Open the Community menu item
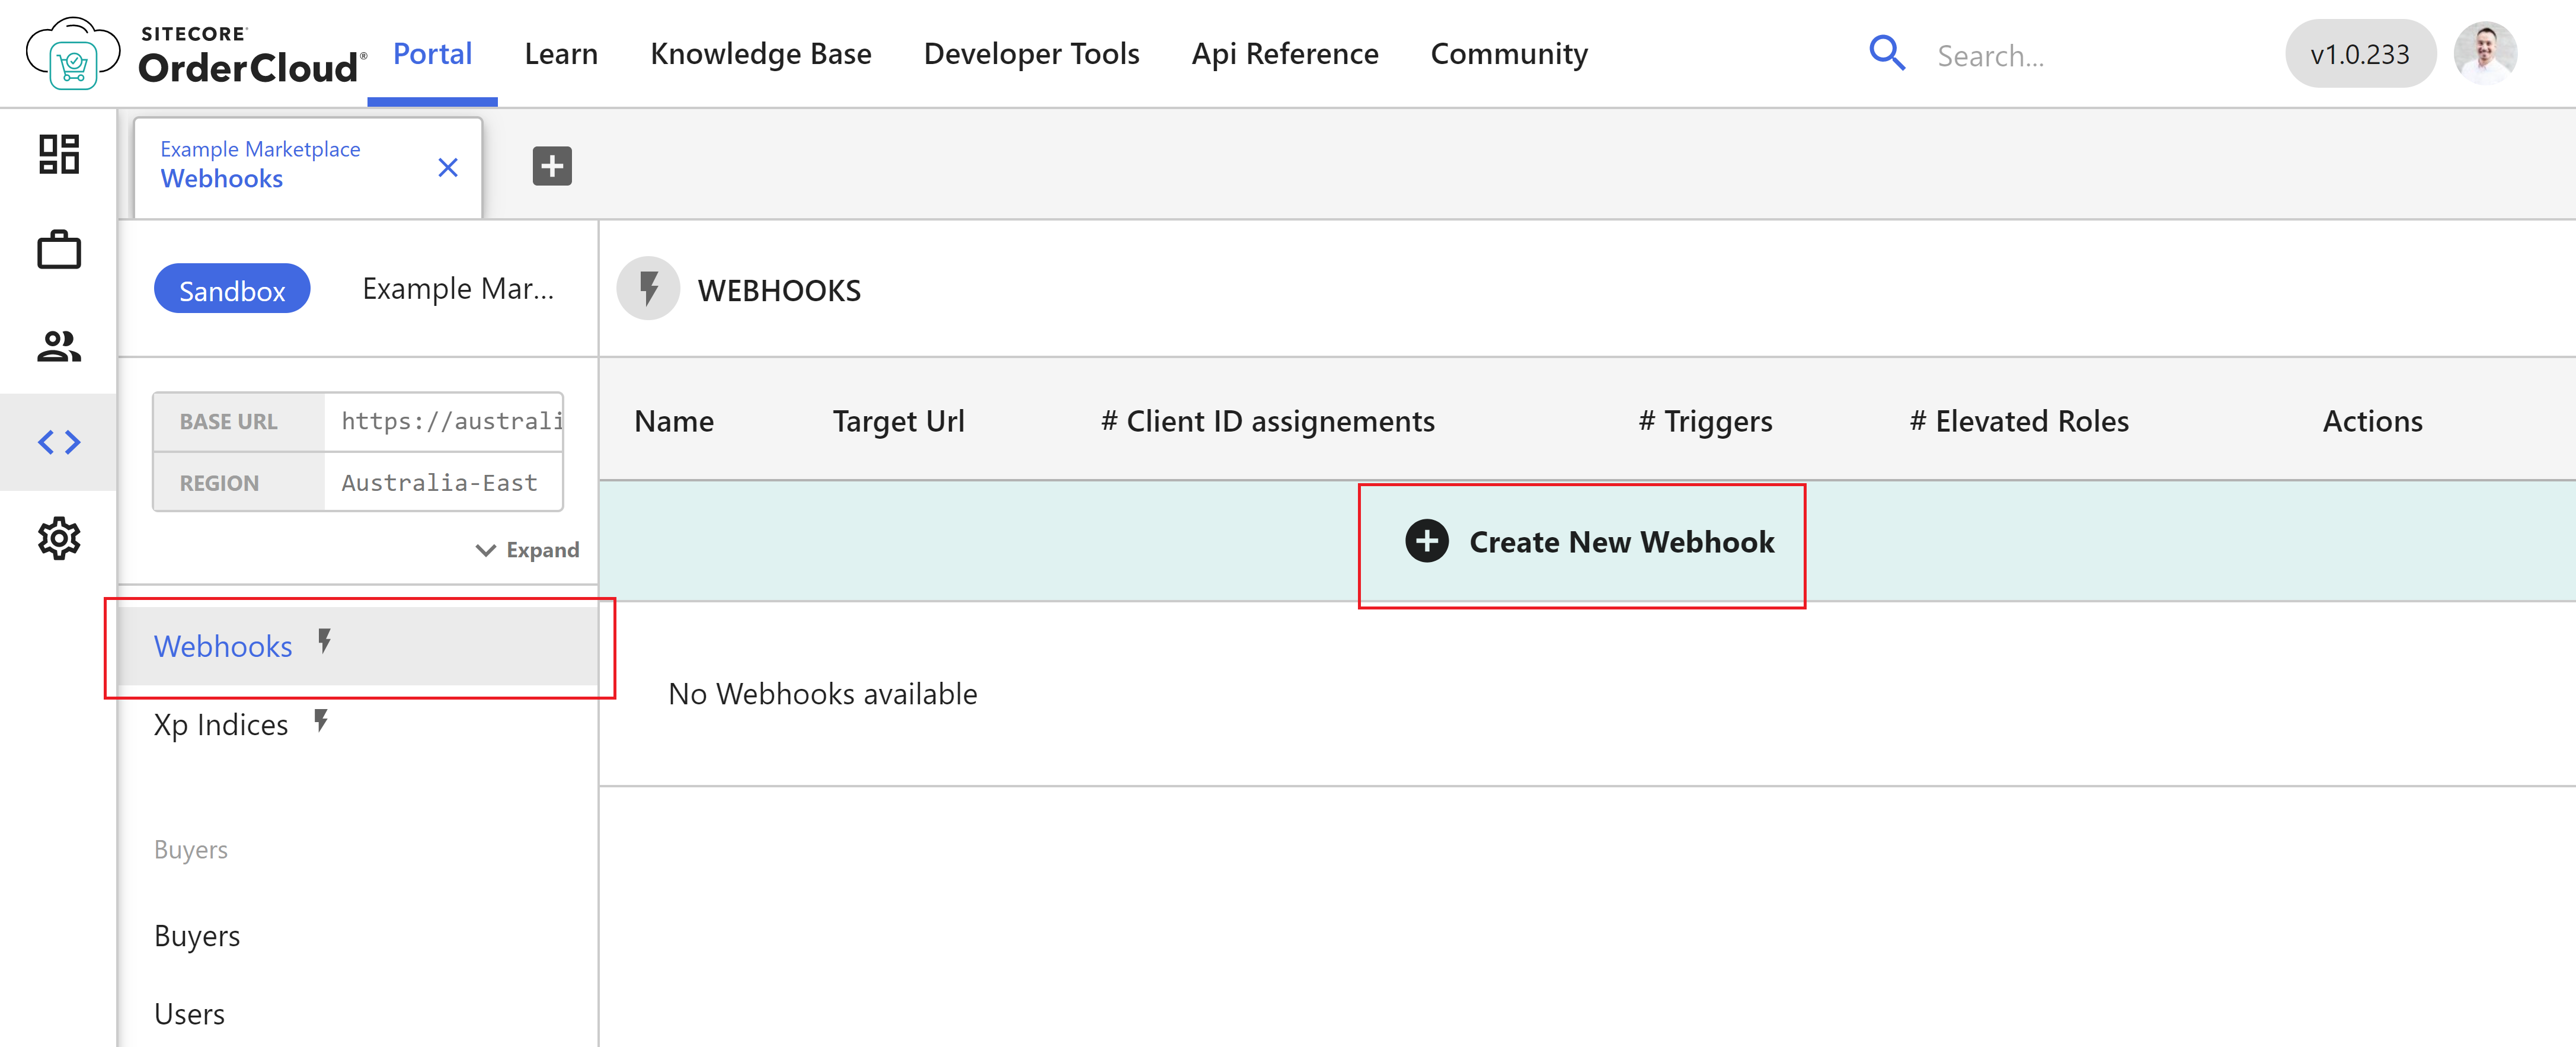The width and height of the screenshot is (2576, 1047). click(x=1509, y=54)
